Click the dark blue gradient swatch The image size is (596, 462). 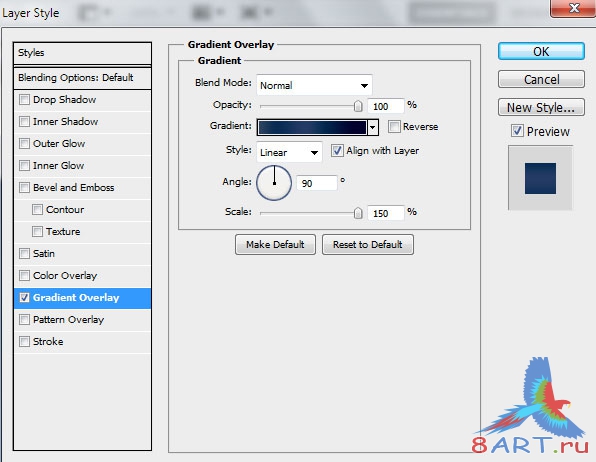tap(312, 127)
